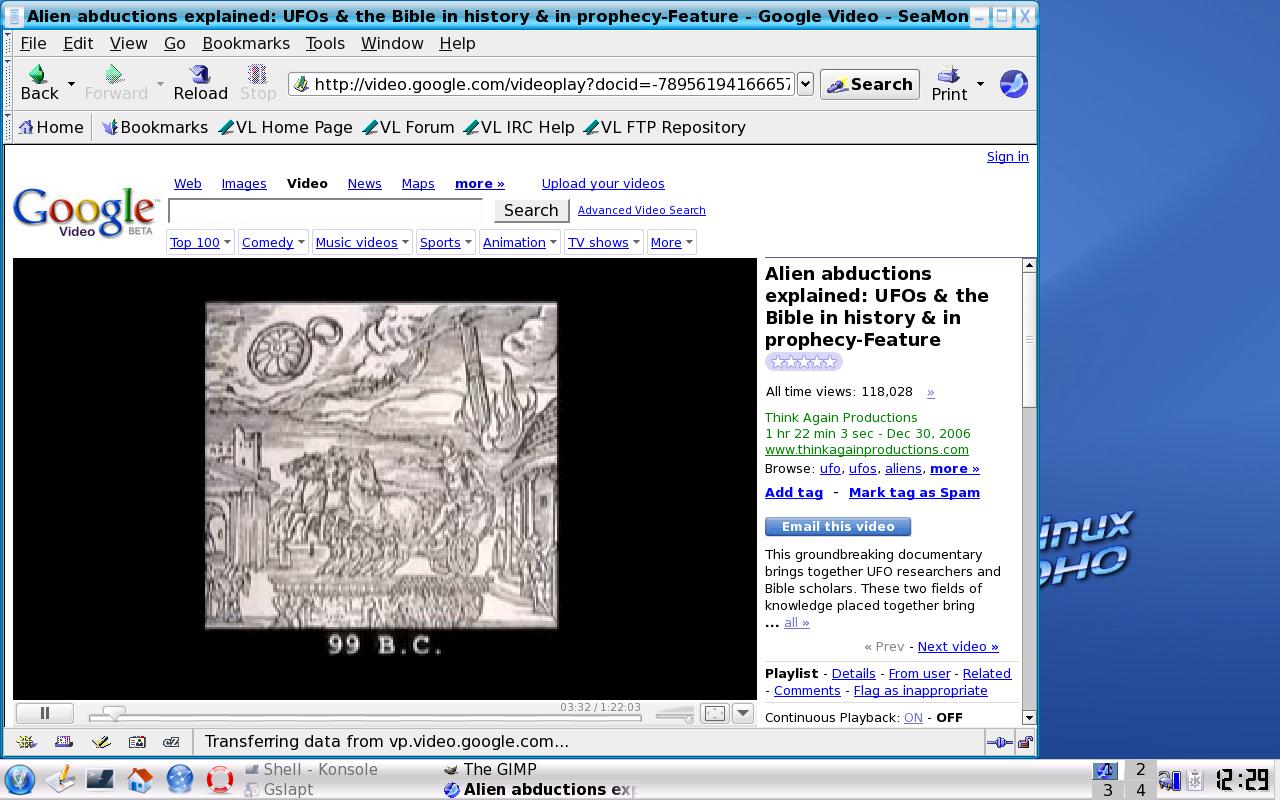Open Address Book from the status bar
The image size is (1280, 800).
pyautogui.click(x=137, y=742)
